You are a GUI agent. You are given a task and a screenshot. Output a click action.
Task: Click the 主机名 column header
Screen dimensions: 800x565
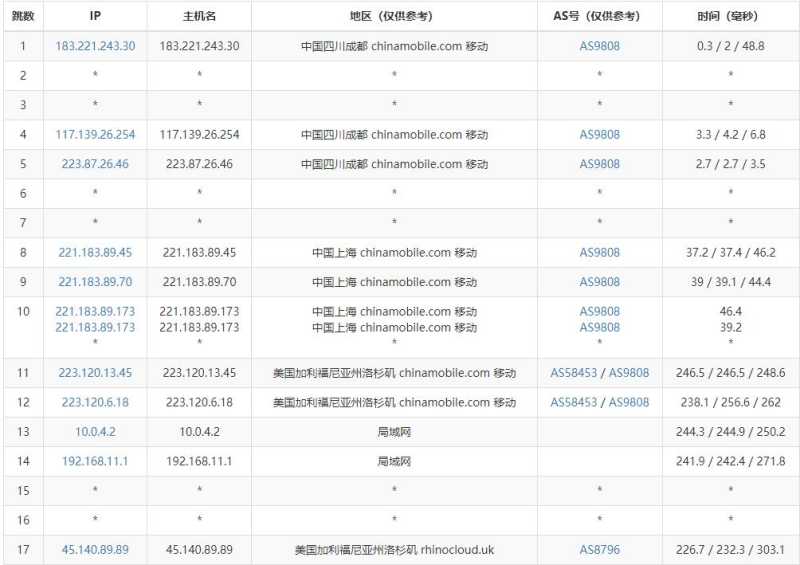pos(199,16)
